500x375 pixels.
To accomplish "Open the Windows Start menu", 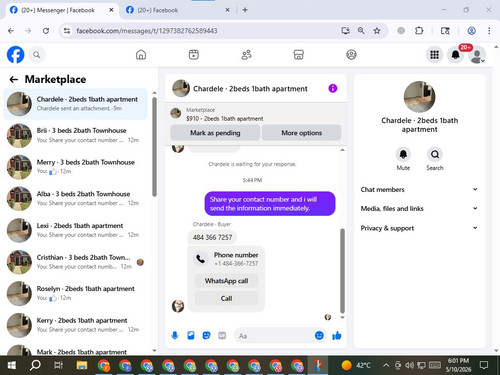I will pos(12,365).
